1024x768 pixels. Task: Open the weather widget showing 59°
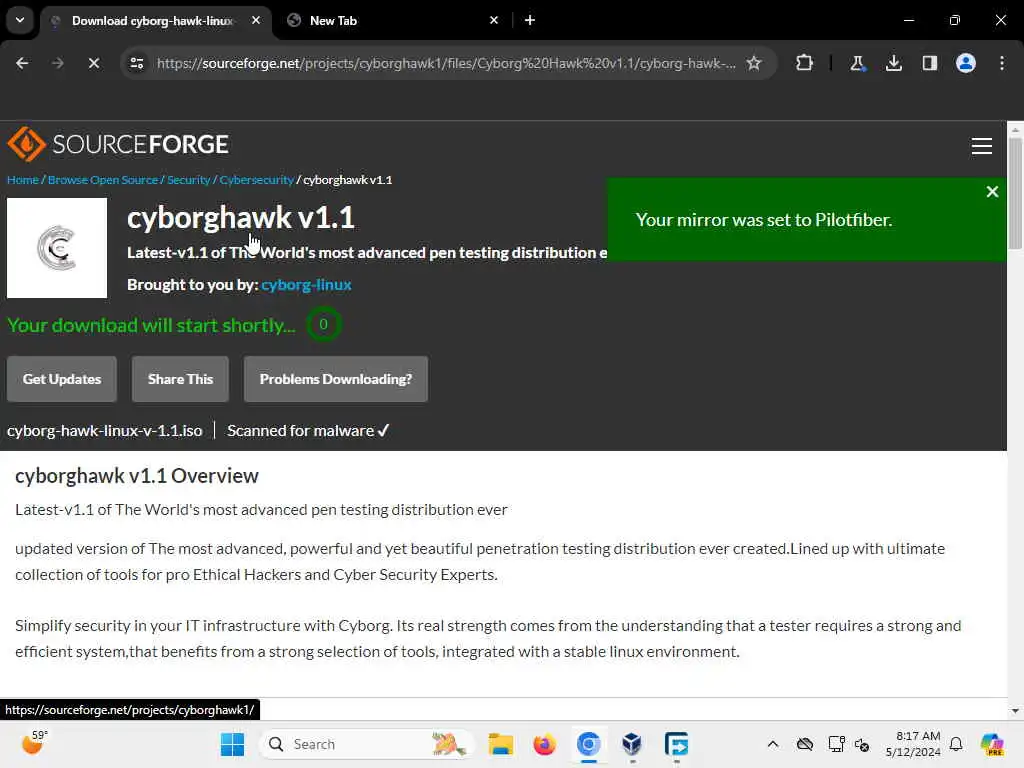pyautogui.click(x=34, y=743)
